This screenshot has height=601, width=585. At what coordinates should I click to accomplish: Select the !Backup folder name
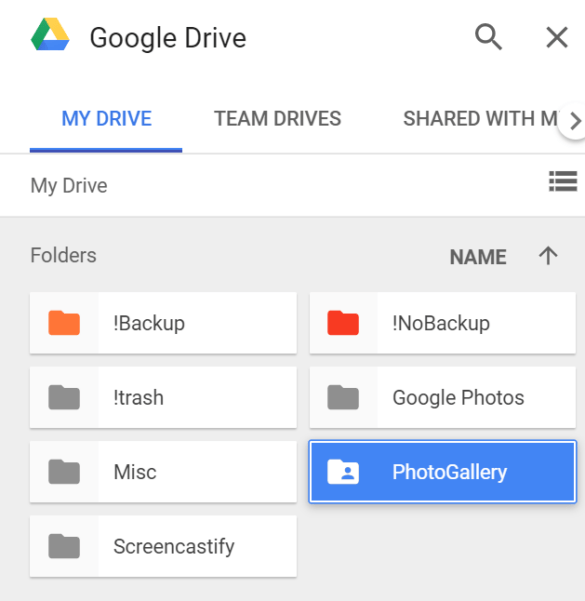[149, 323]
